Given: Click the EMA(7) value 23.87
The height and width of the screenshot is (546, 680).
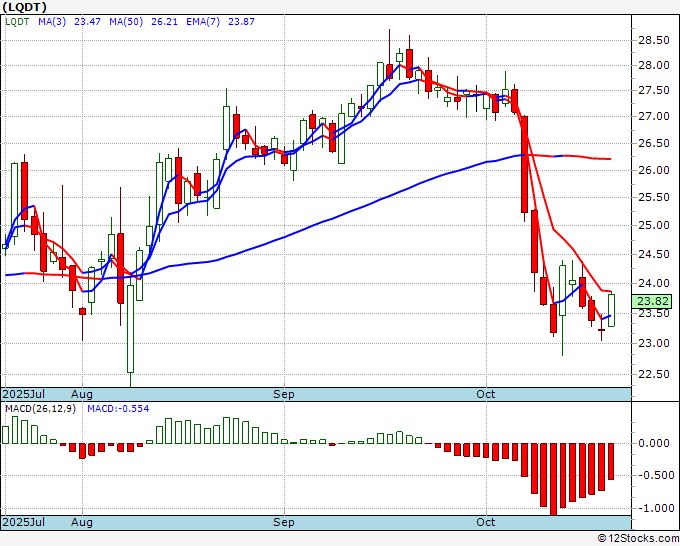Looking at the screenshot, I should click(241, 22).
